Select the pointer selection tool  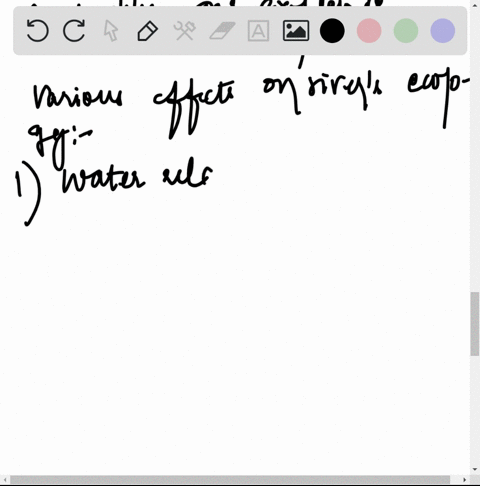tap(111, 31)
